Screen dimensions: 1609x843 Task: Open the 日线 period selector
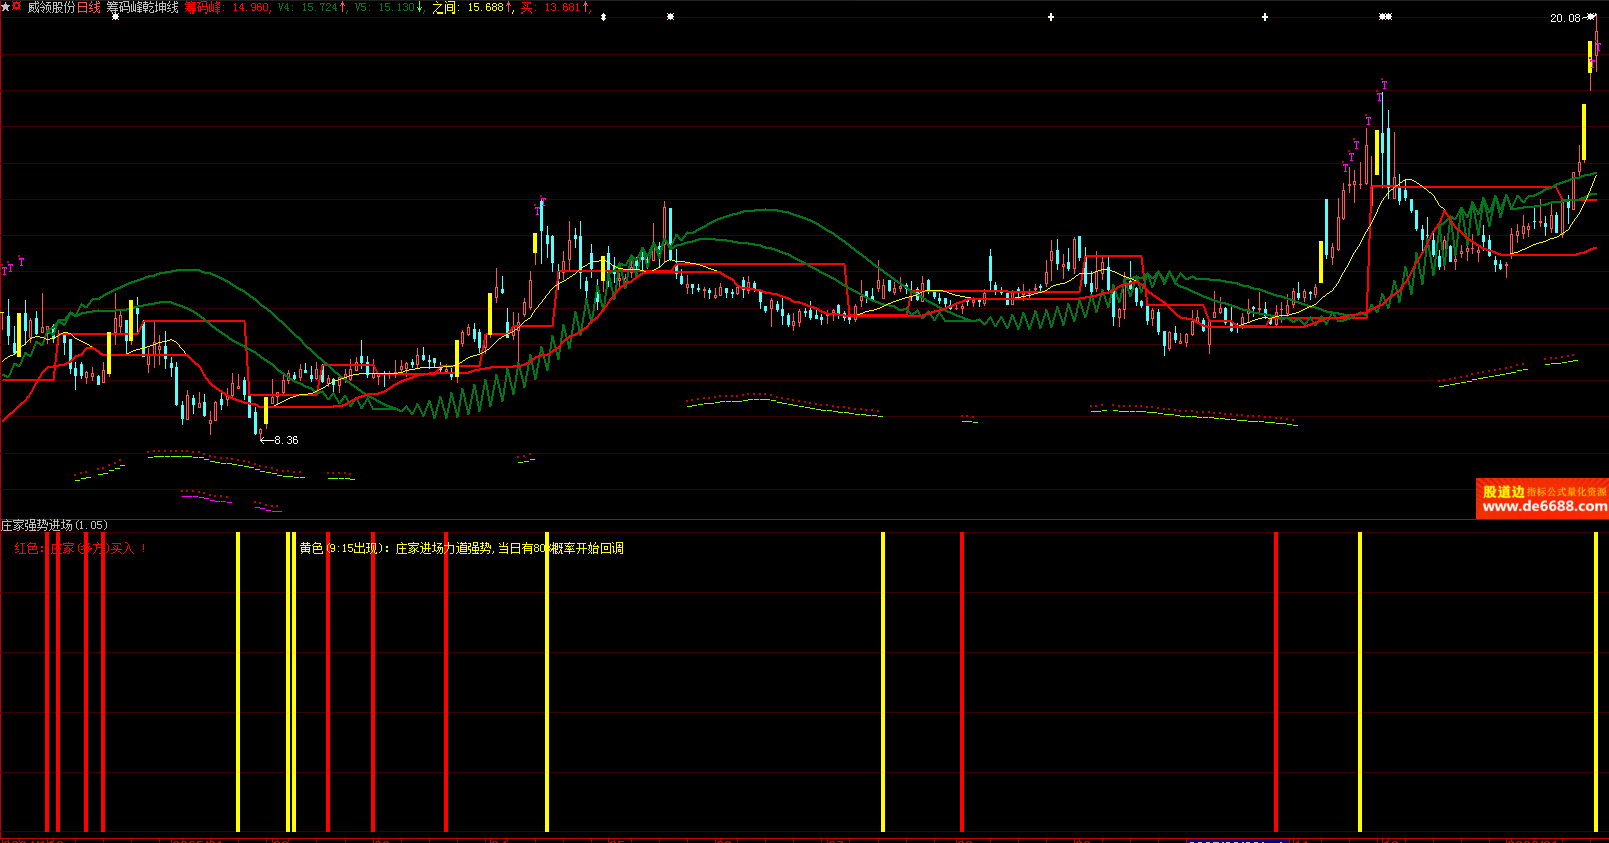[89, 7]
